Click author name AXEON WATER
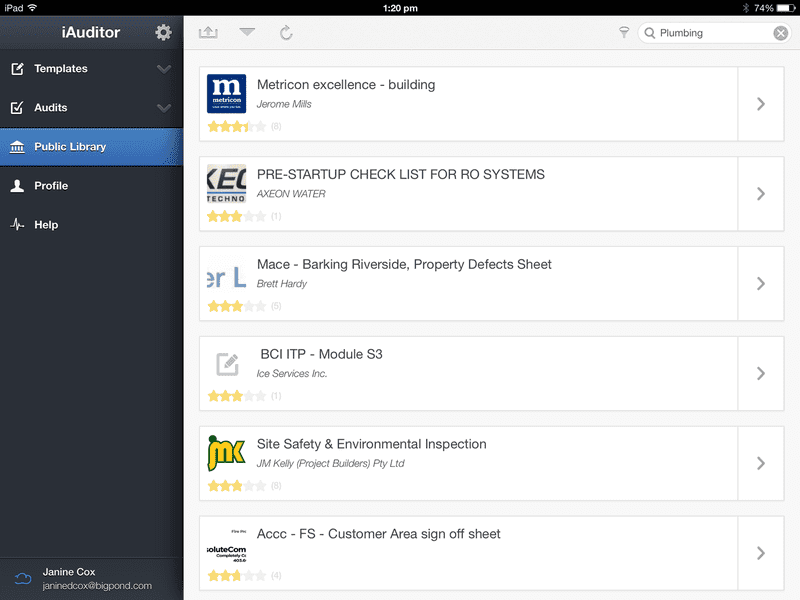Screen dimensions: 800x600 pyautogui.click(x=291, y=194)
